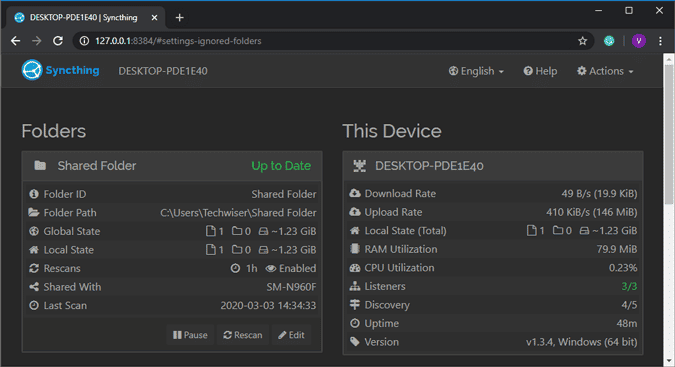Open the purple V profile avatar
675x367 pixels.
point(638,41)
